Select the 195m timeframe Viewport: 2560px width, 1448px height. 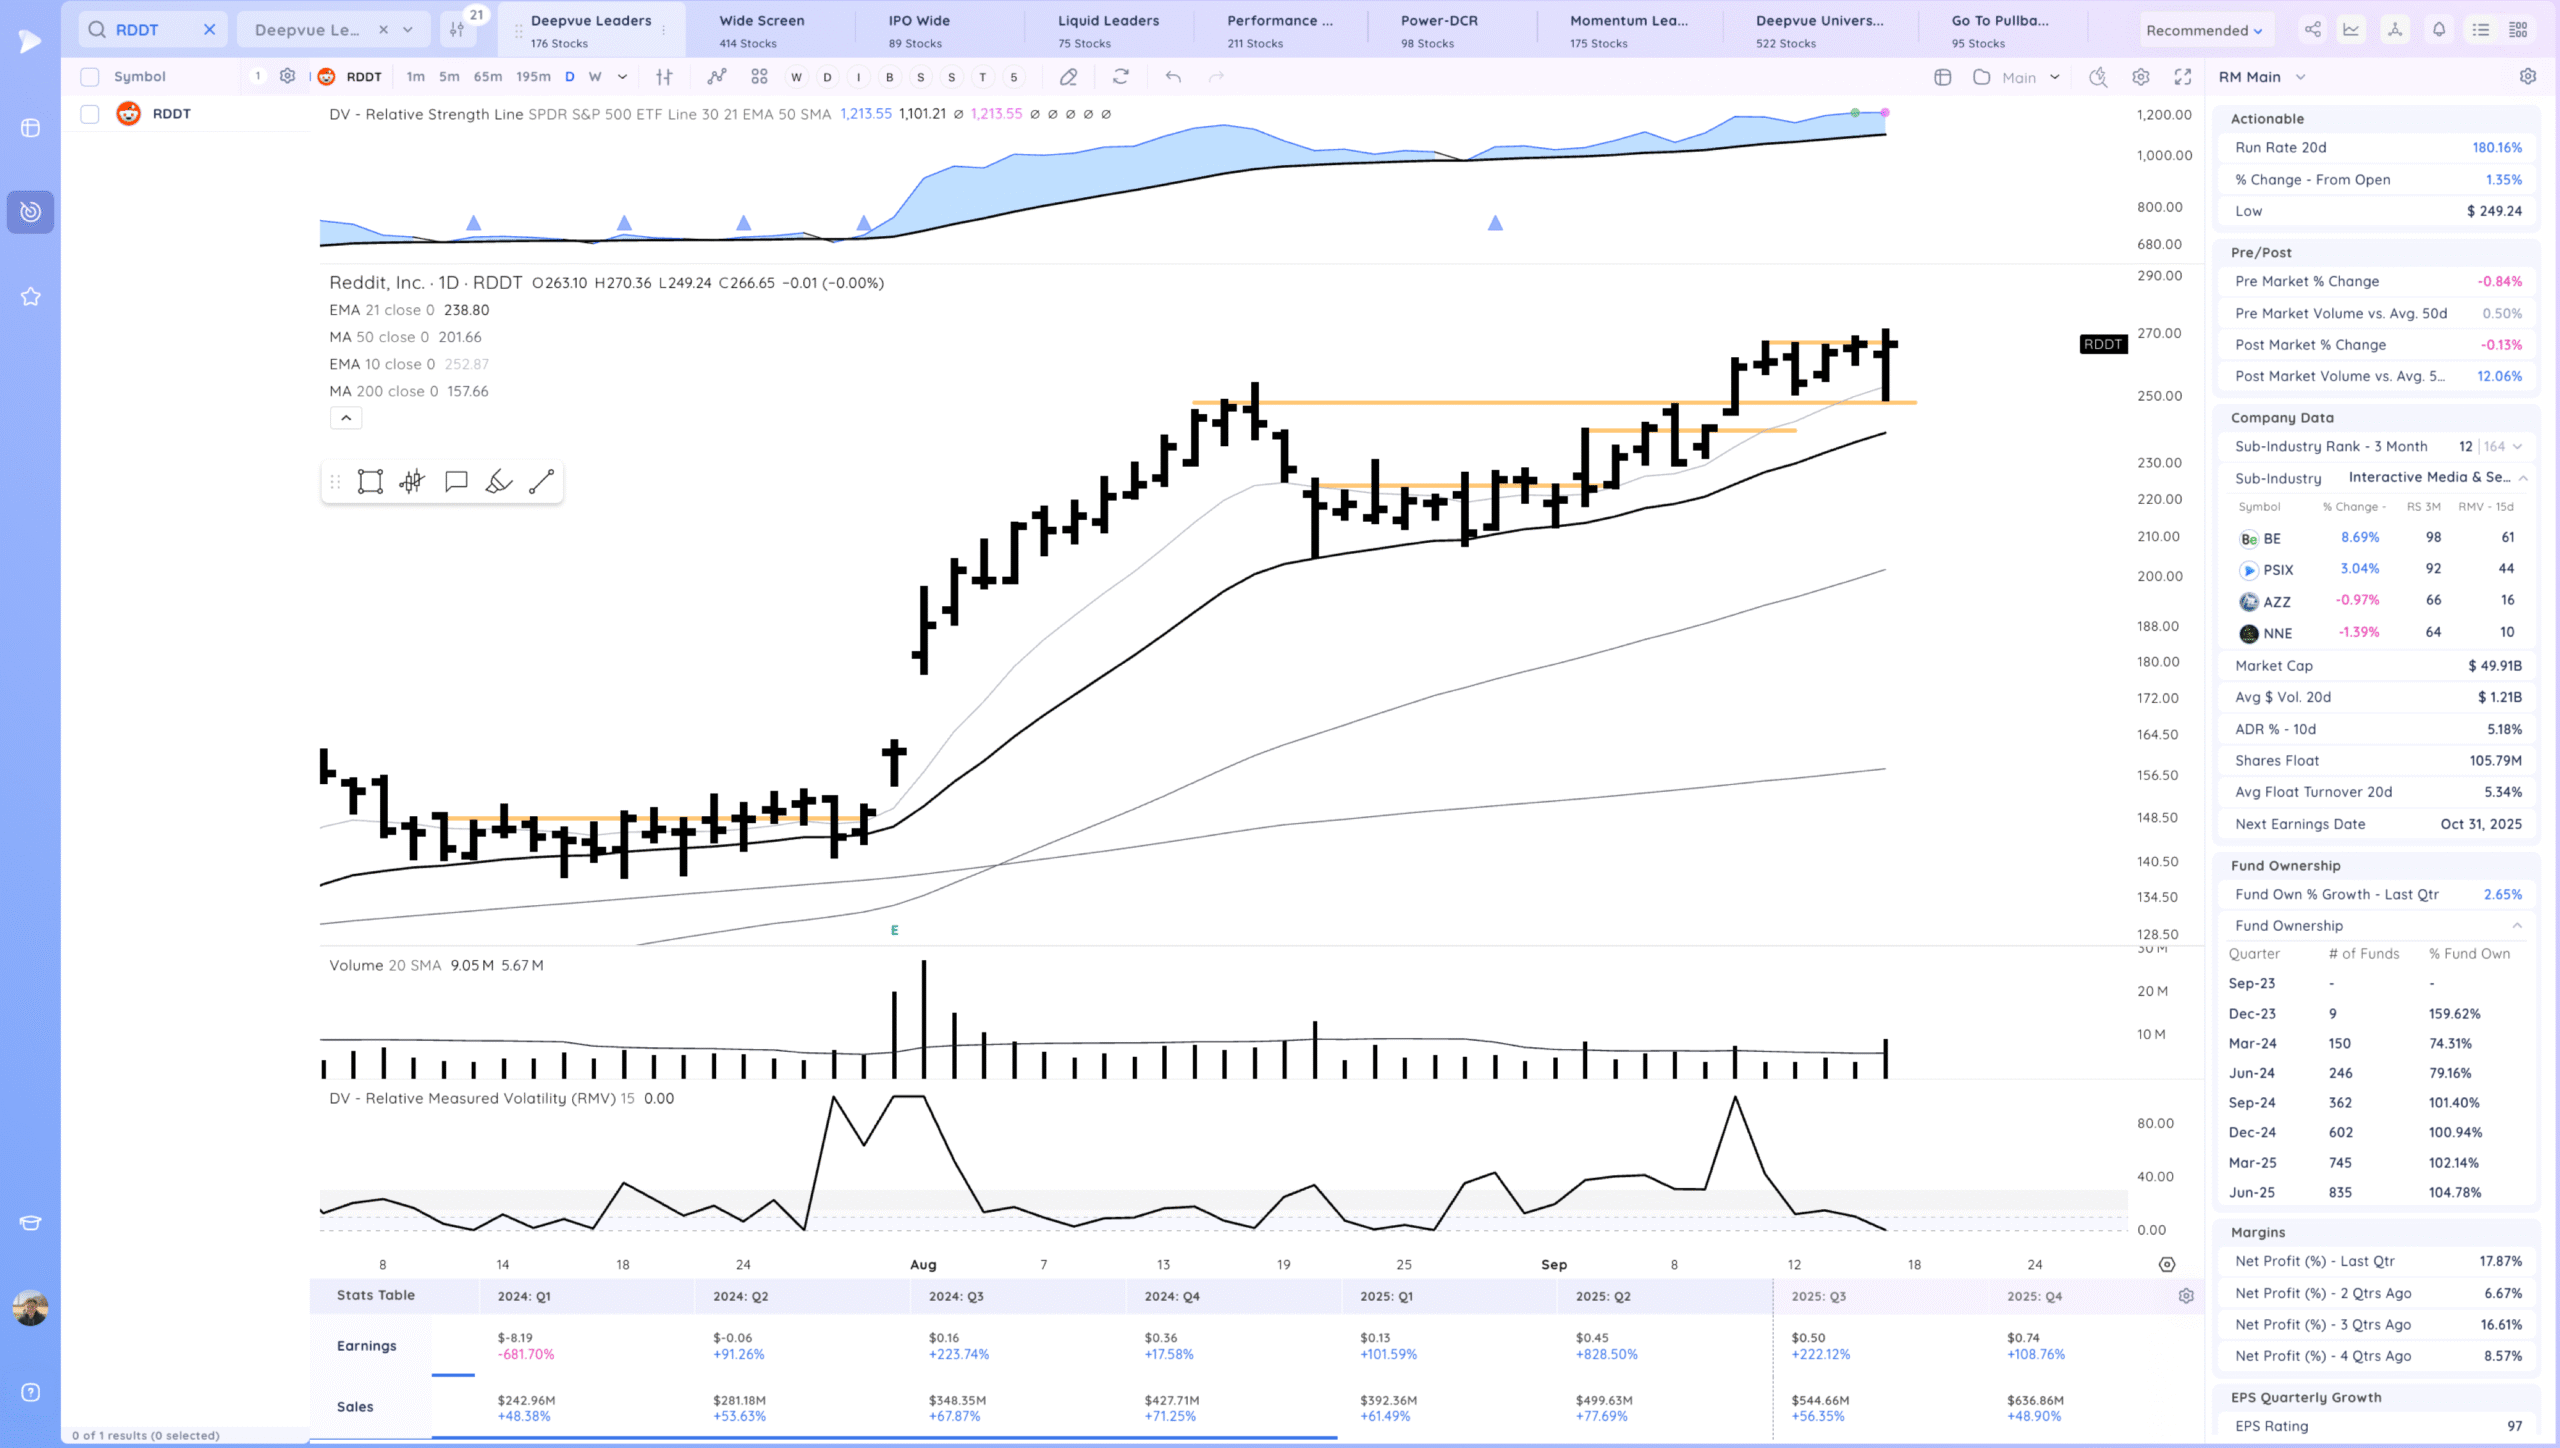click(533, 77)
